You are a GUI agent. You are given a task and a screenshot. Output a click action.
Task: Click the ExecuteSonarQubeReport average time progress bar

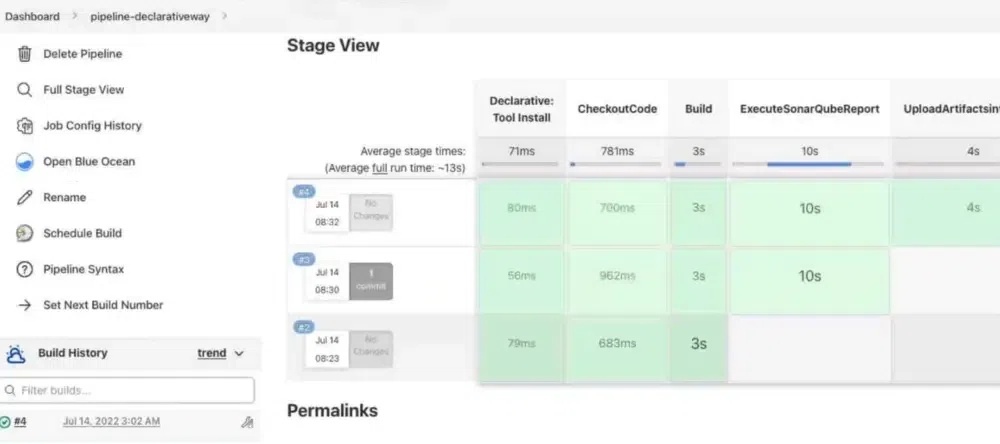tap(809, 164)
